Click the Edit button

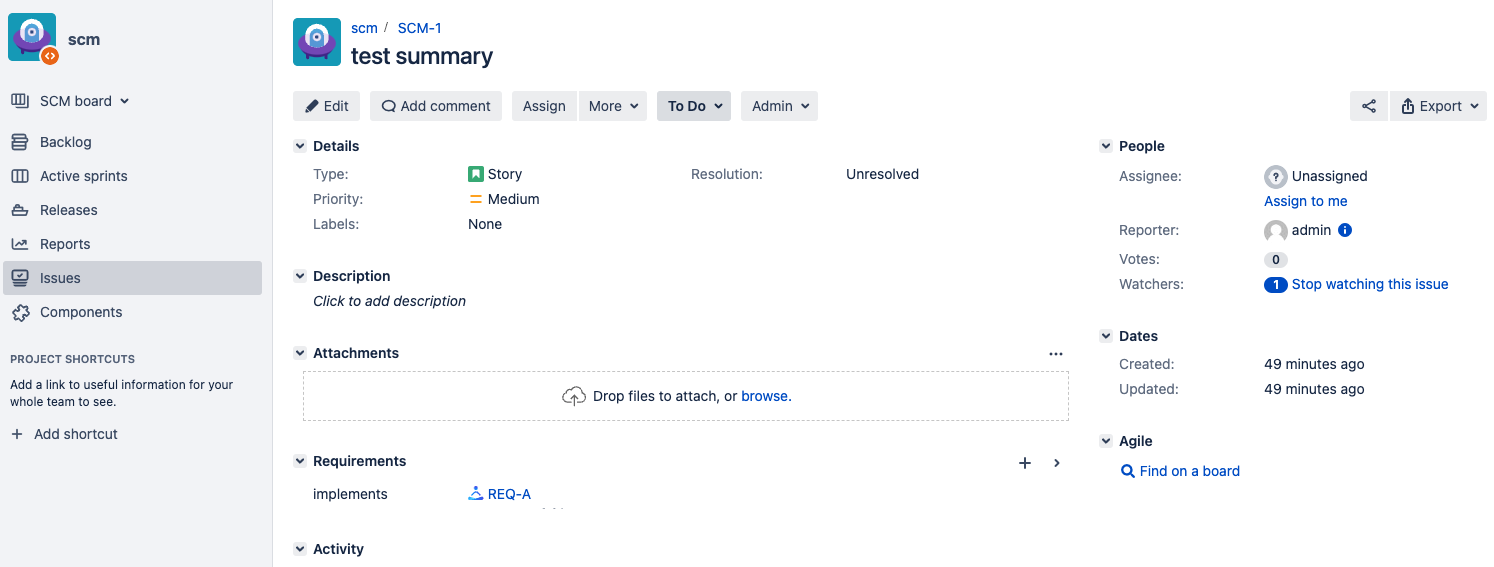click(x=326, y=106)
